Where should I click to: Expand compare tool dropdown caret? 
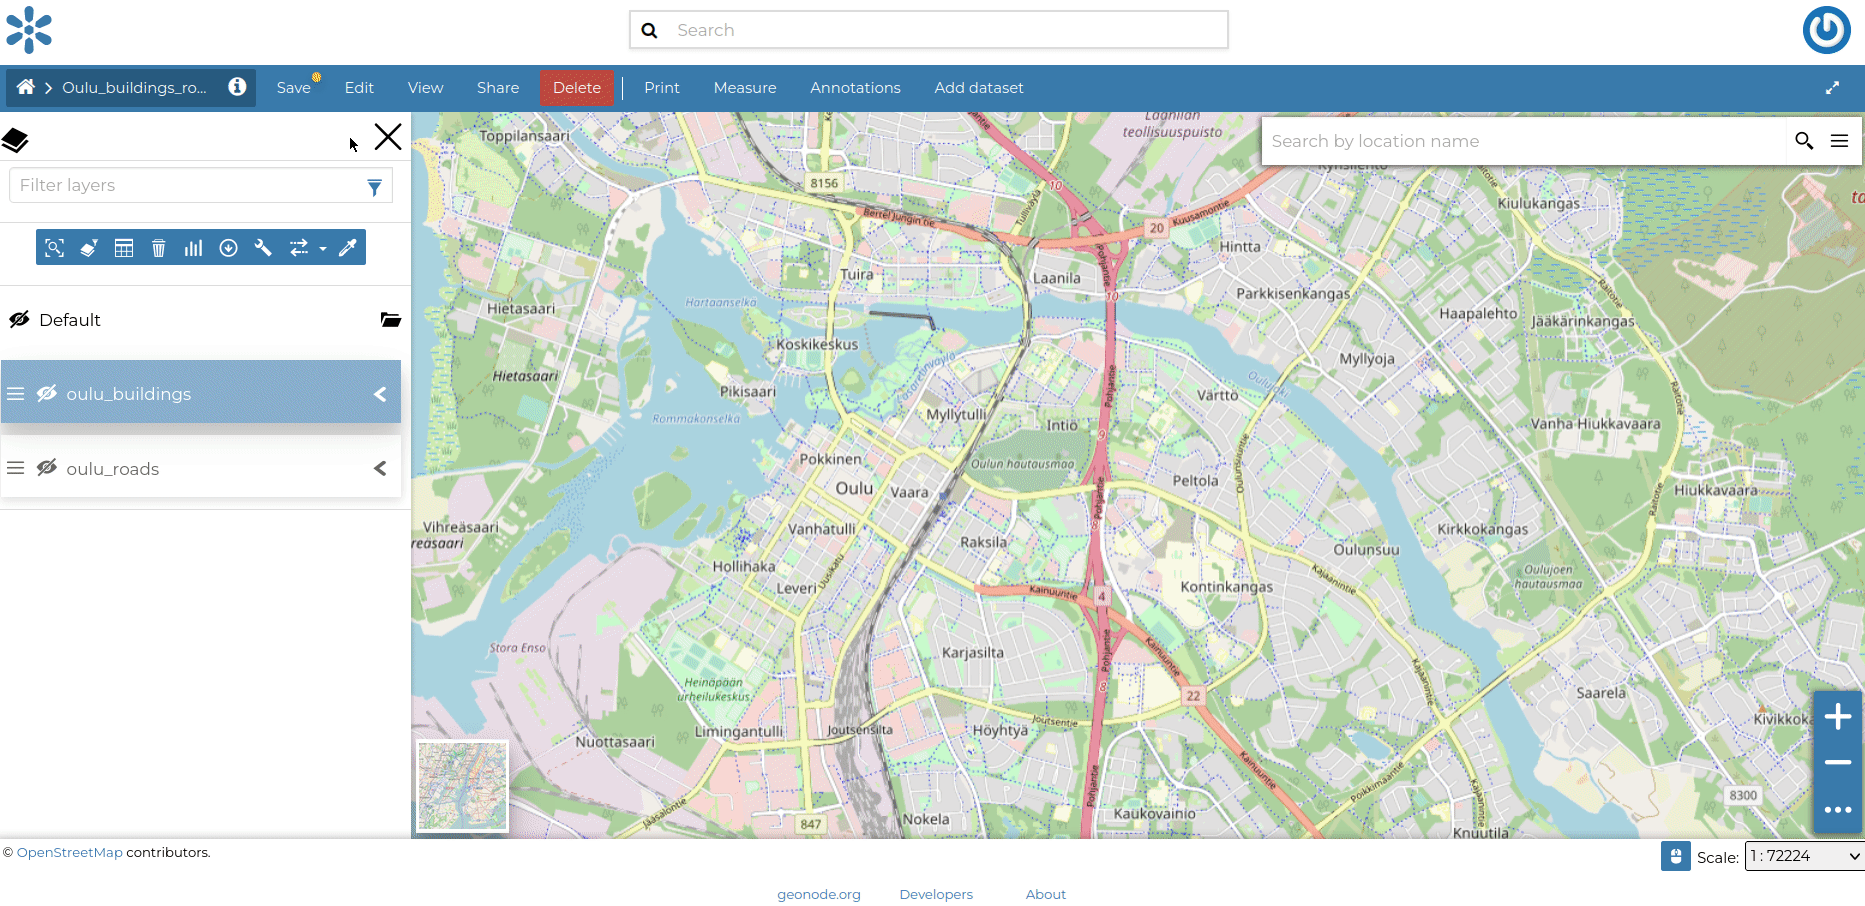pos(323,249)
